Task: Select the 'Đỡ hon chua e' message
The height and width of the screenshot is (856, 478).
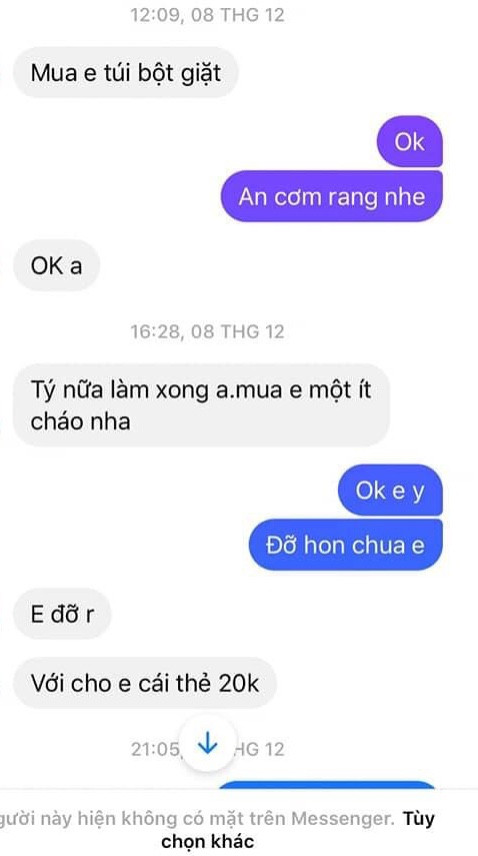Action: (346, 545)
